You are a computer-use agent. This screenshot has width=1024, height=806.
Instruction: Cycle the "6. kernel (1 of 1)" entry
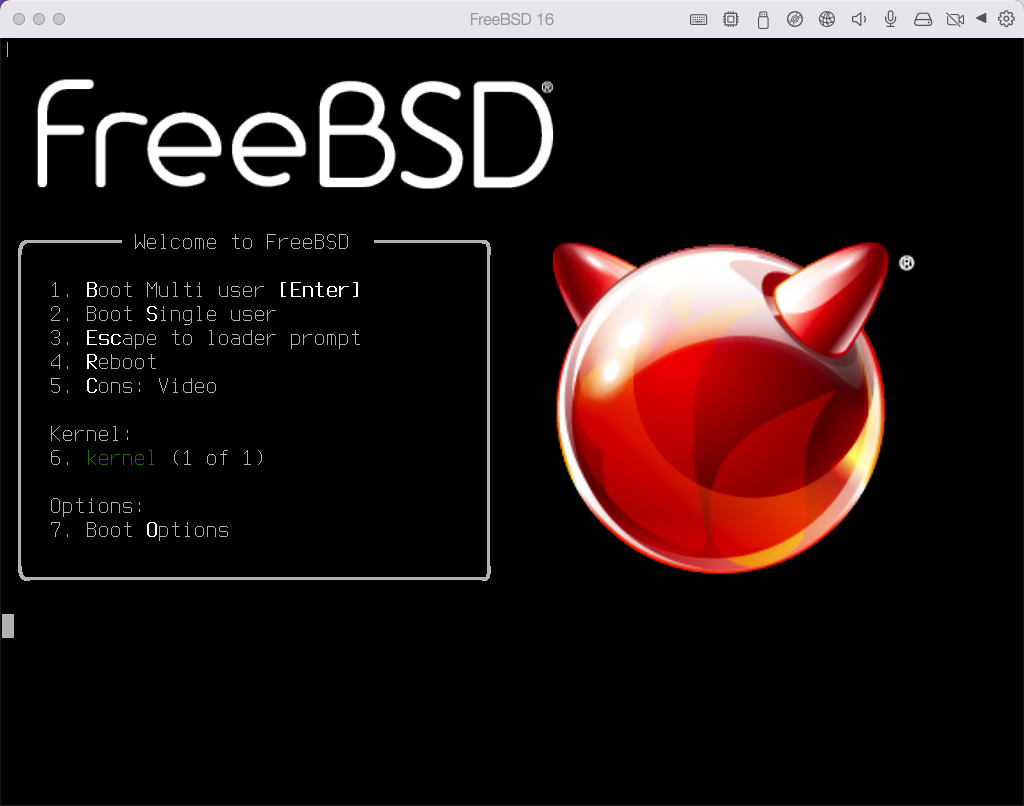[x=157, y=458]
